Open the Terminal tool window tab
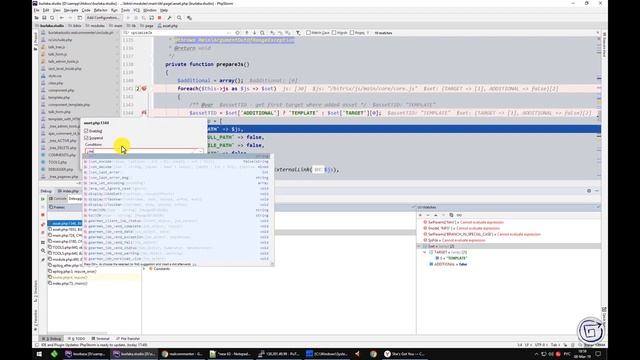 pyautogui.click(x=101, y=339)
